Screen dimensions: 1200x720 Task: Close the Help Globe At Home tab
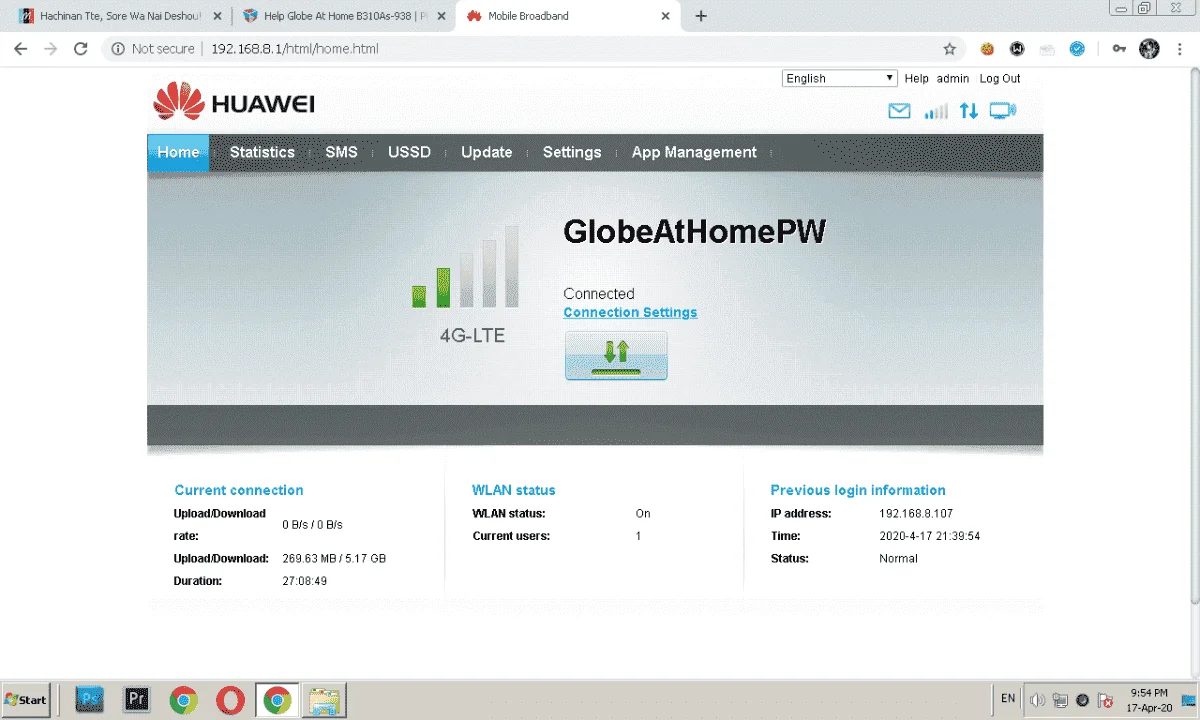441,16
